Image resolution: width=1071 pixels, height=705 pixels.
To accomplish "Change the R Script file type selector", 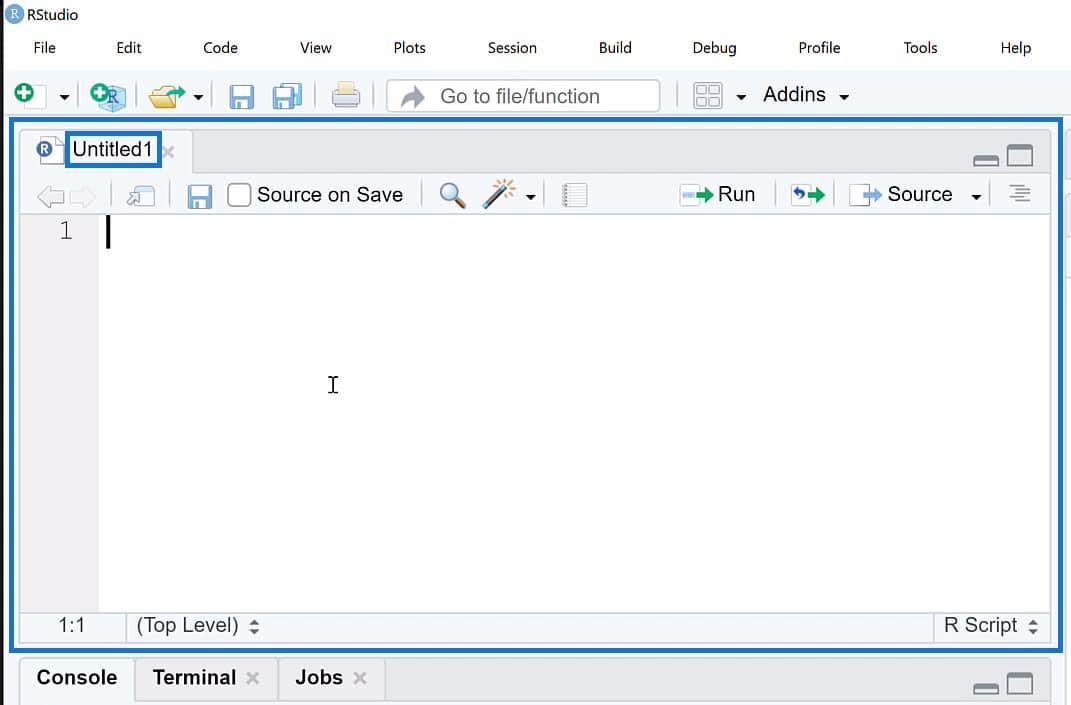I will (990, 625).
